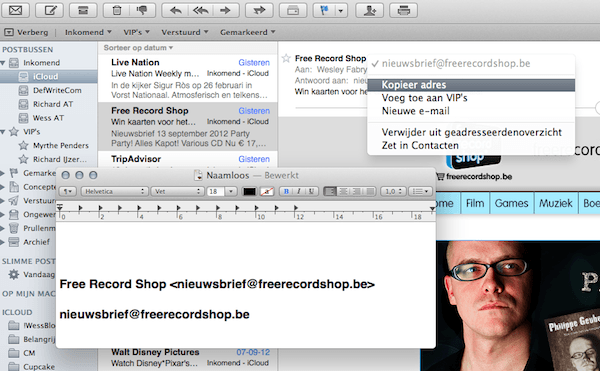Click the font size field showing 18

click(215, 191)
